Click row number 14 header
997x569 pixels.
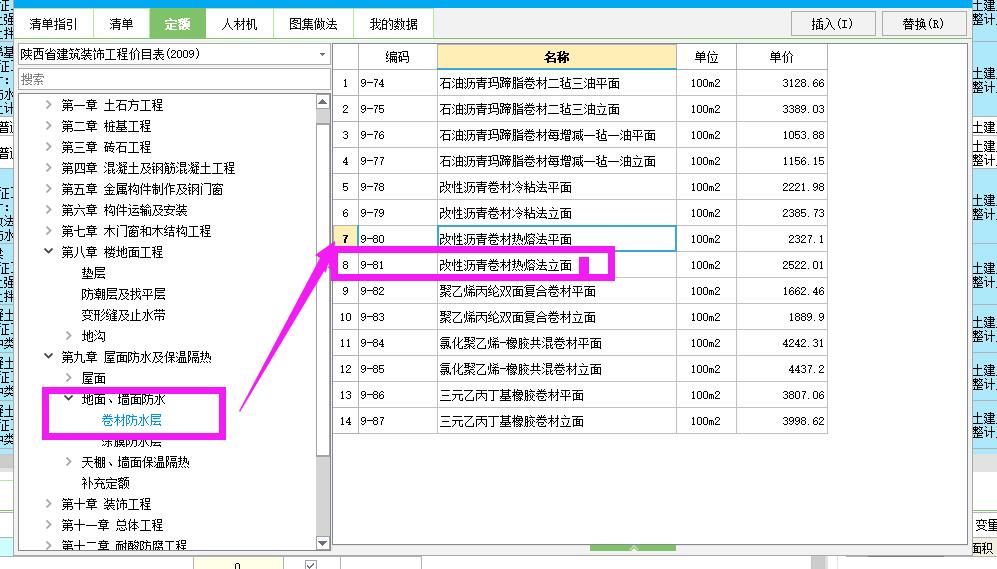(x=345, y=422)
